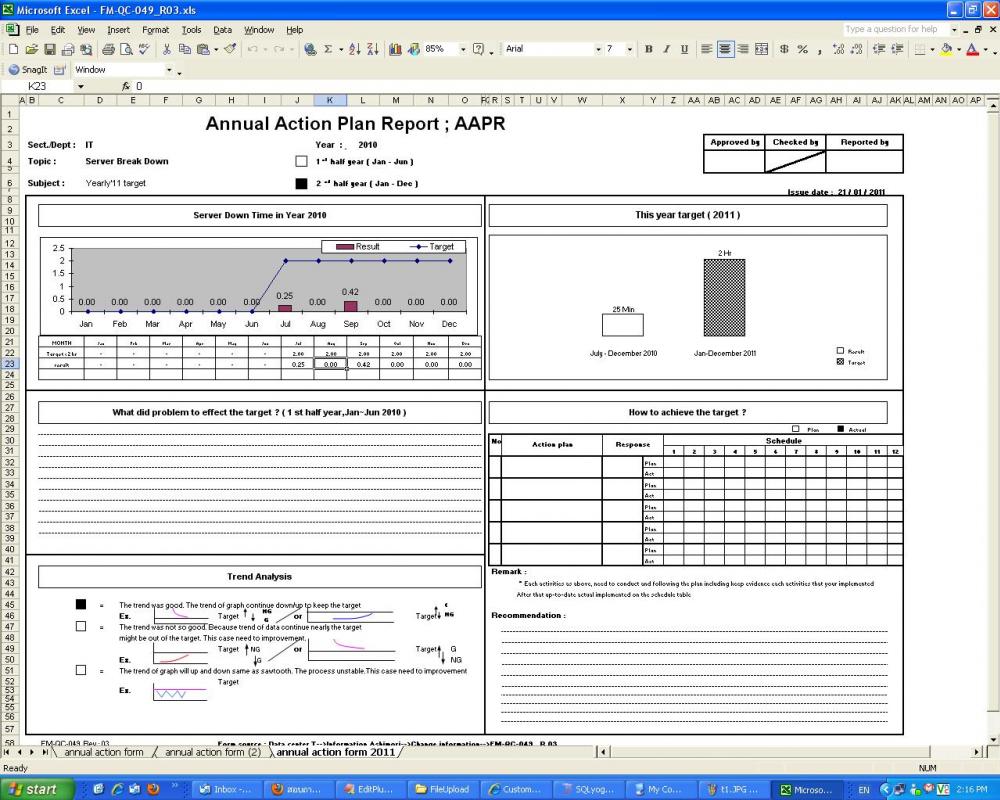Expand the SnagIt Window profile dropdown

[169, 70]
